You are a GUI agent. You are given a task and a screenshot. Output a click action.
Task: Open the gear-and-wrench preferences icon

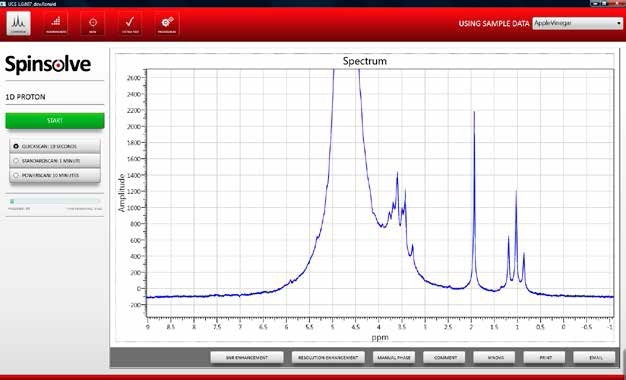167,24
